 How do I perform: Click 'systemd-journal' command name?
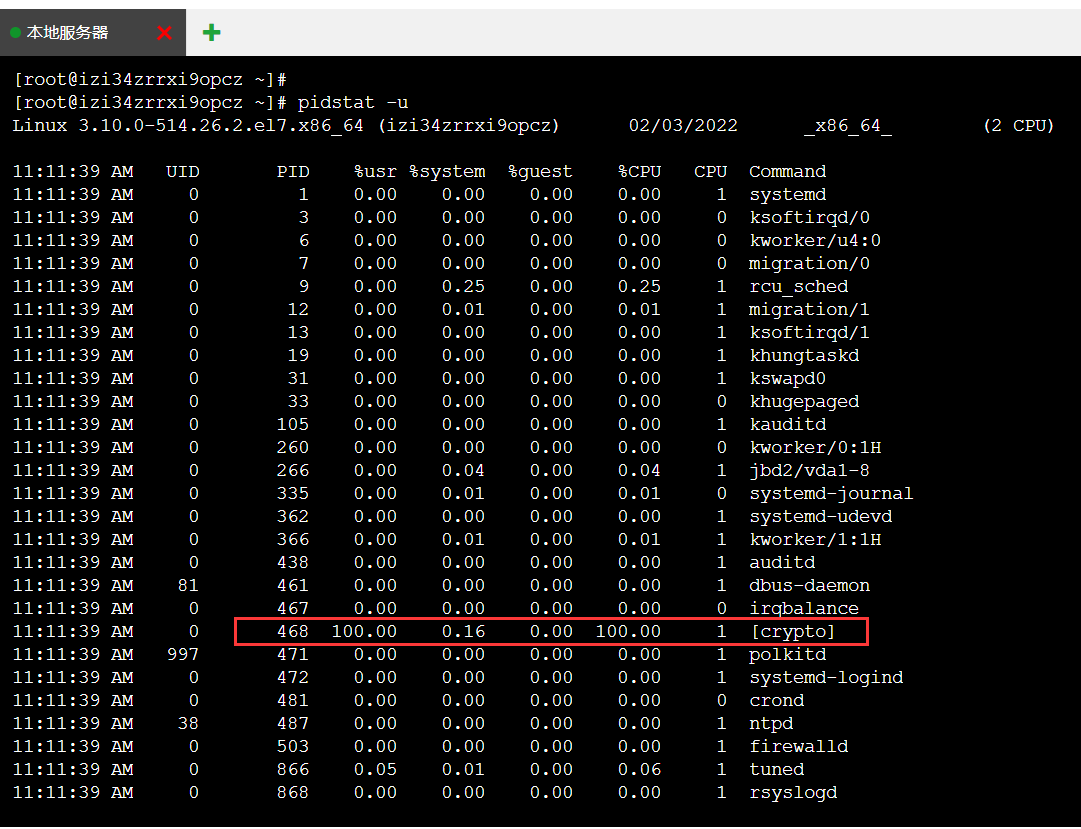[x=831, y=494]
